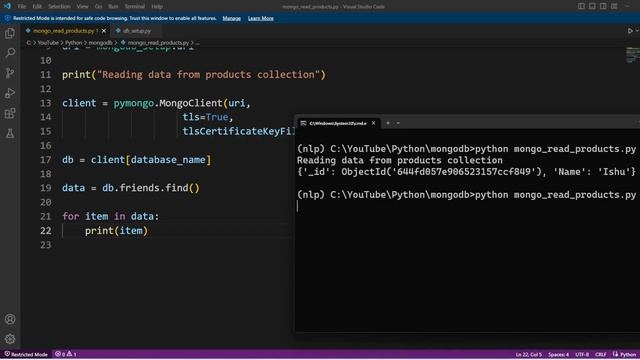Run the Python file with play button
640x360 pixels.
630,31
